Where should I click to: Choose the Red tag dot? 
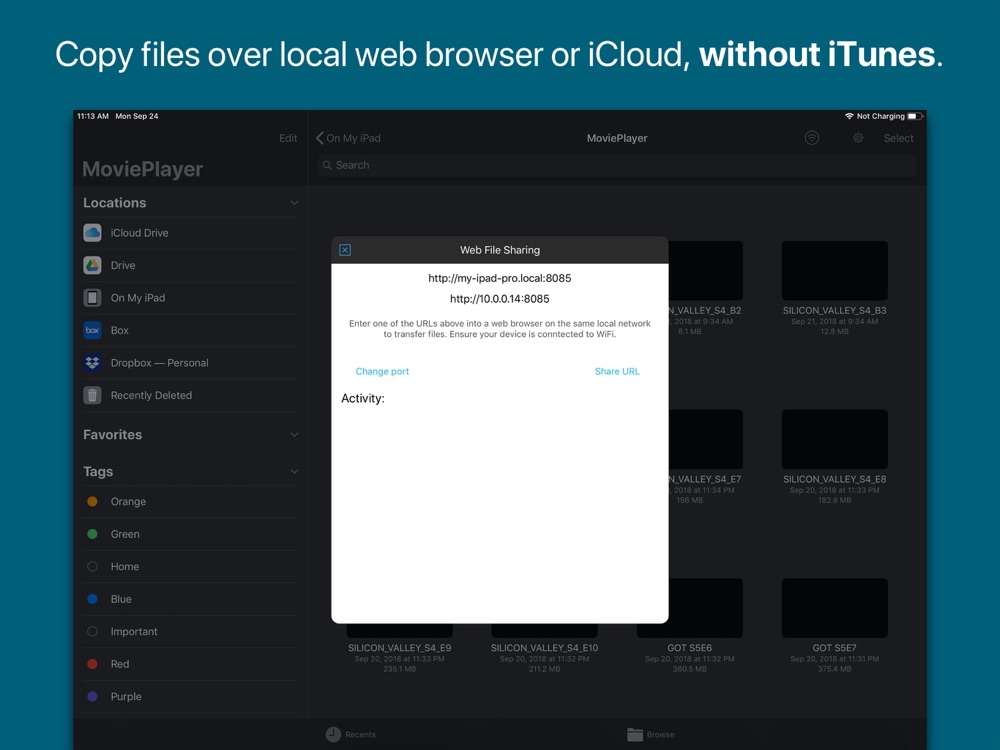(x=92, y=664)
